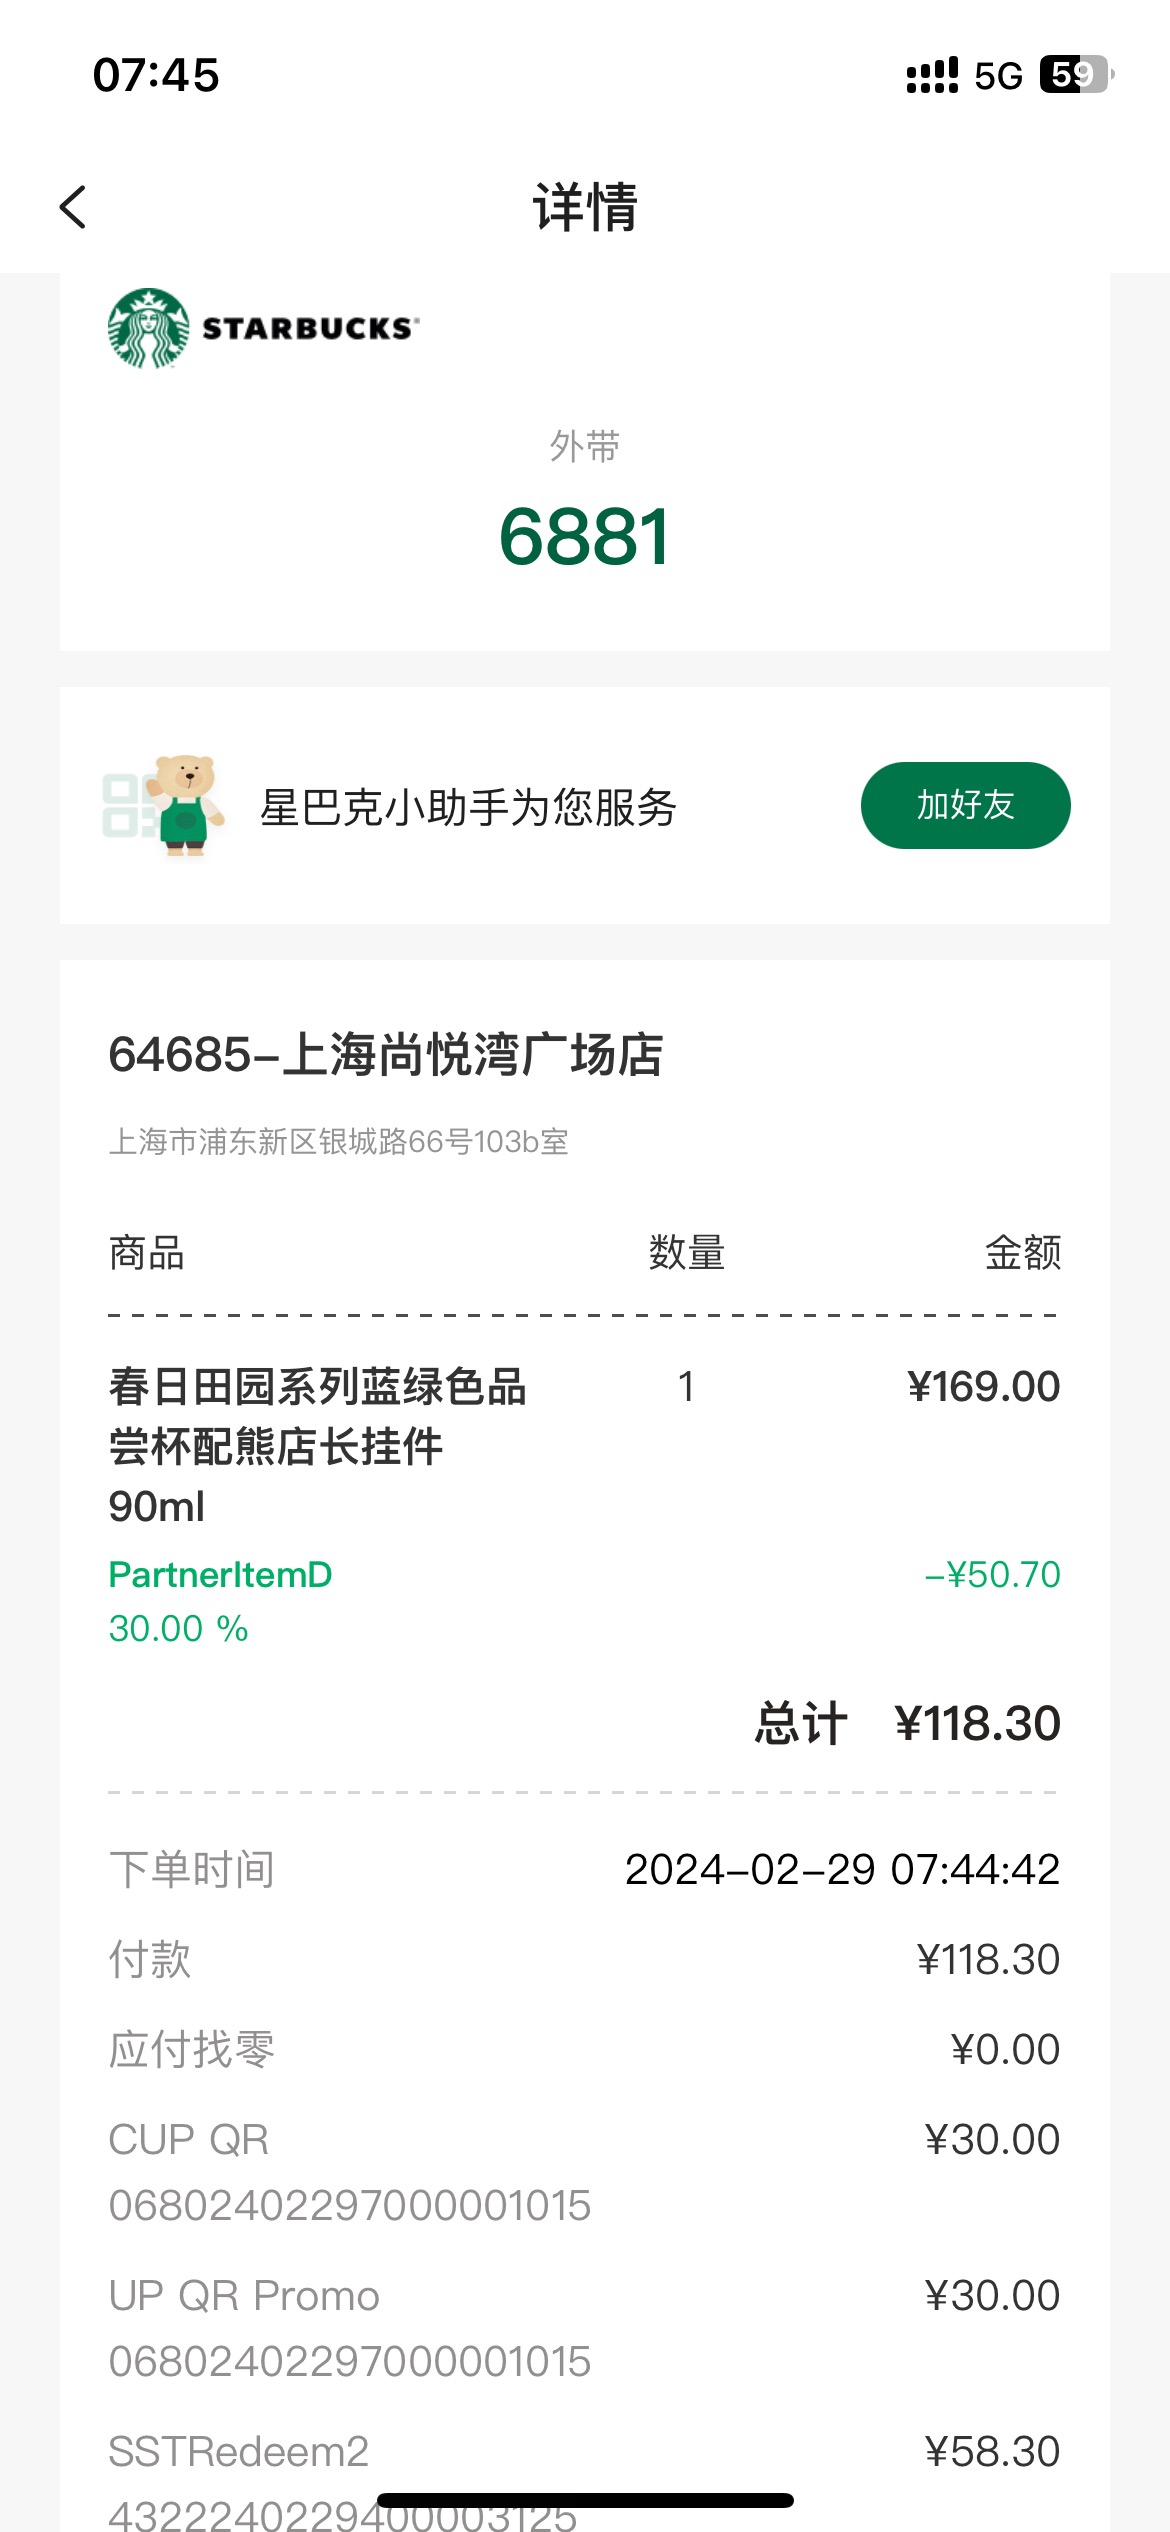Screen dimensions: 1170x2532
Task: Tap the 加好友 button
Action: pyautogui.click(x=965, y=805)
